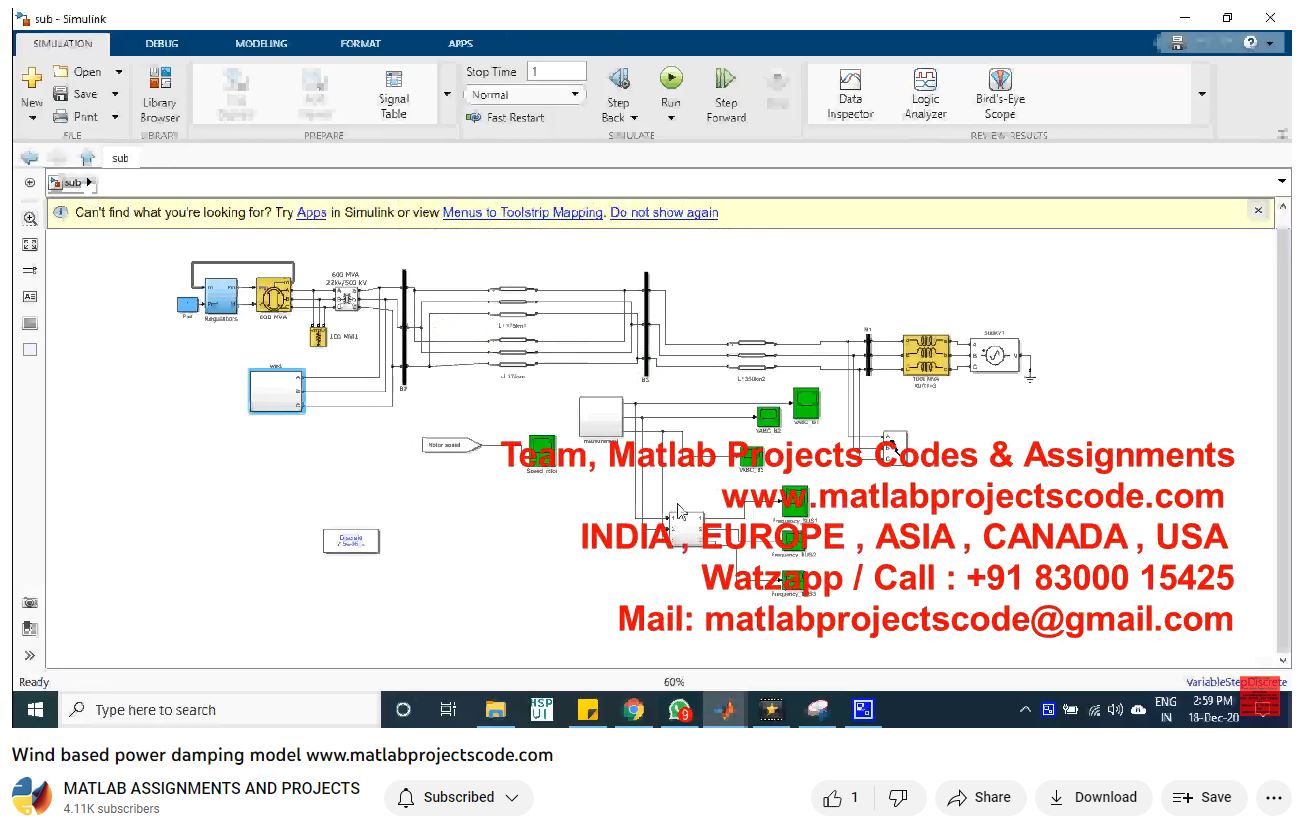Click the Fit to View palette icon
The width and height of the screenshot is (1300, 824).
coord(30,244)
